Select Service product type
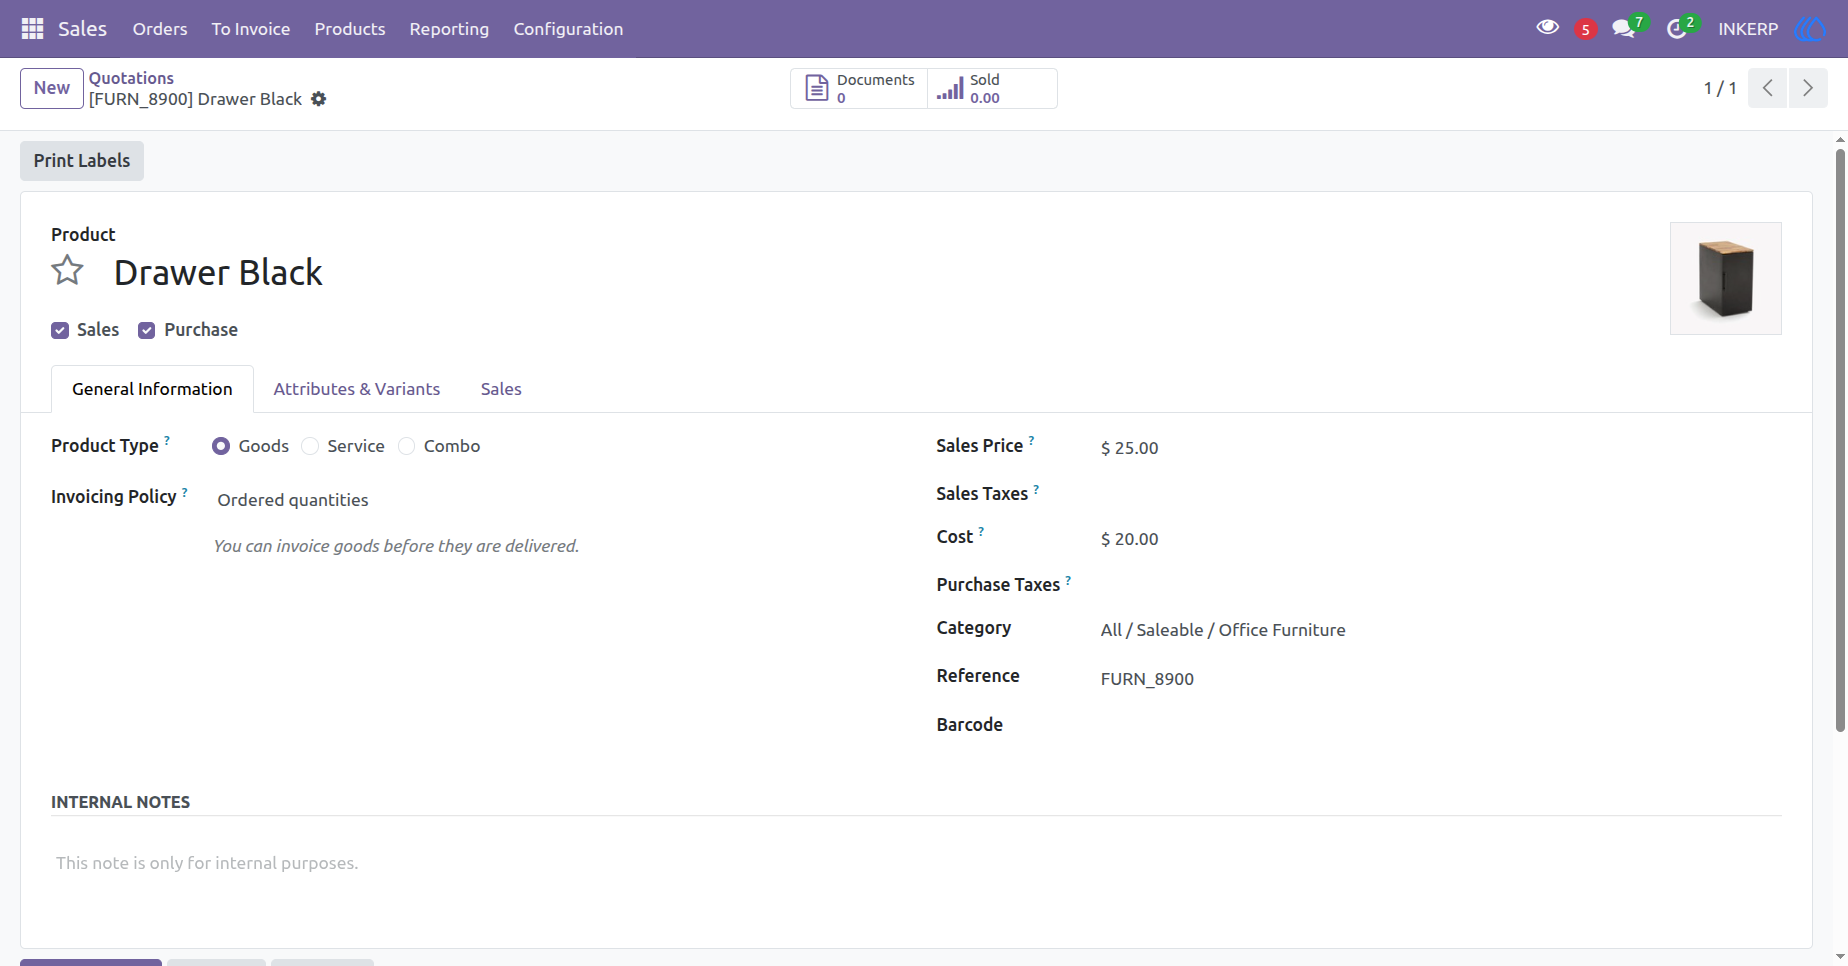 [310, 446]
